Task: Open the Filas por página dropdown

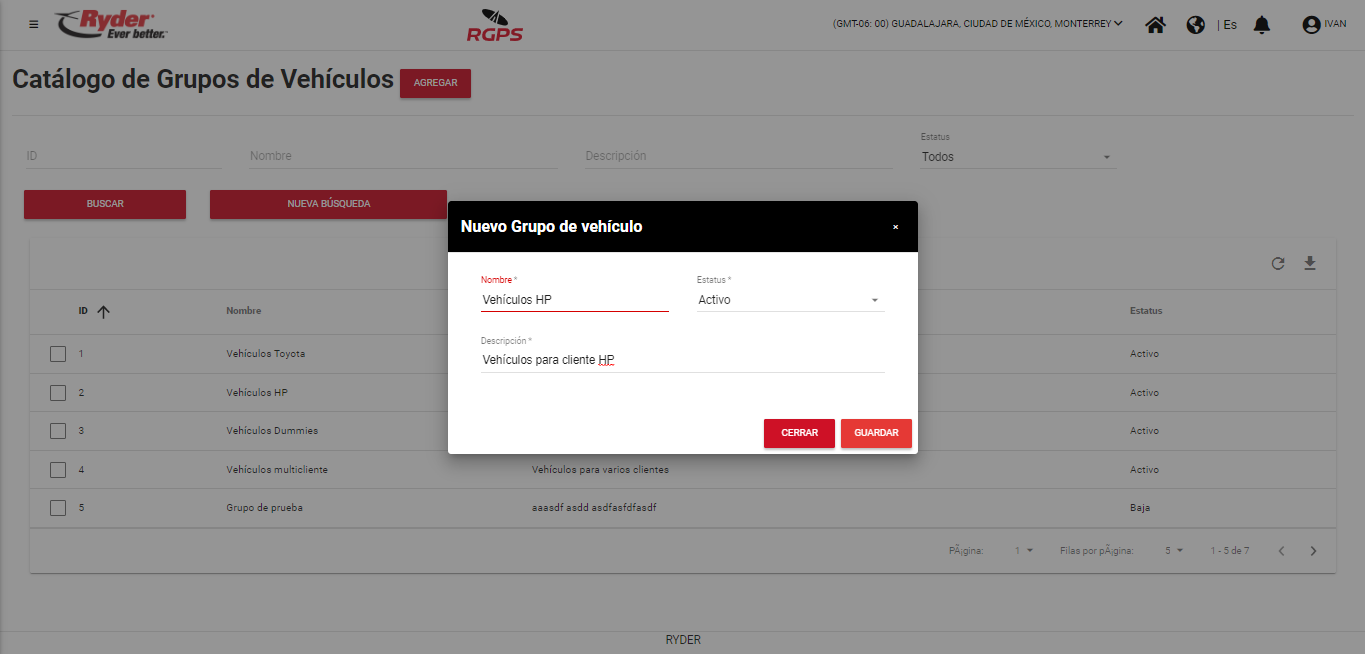Action: pos(1173,551)
